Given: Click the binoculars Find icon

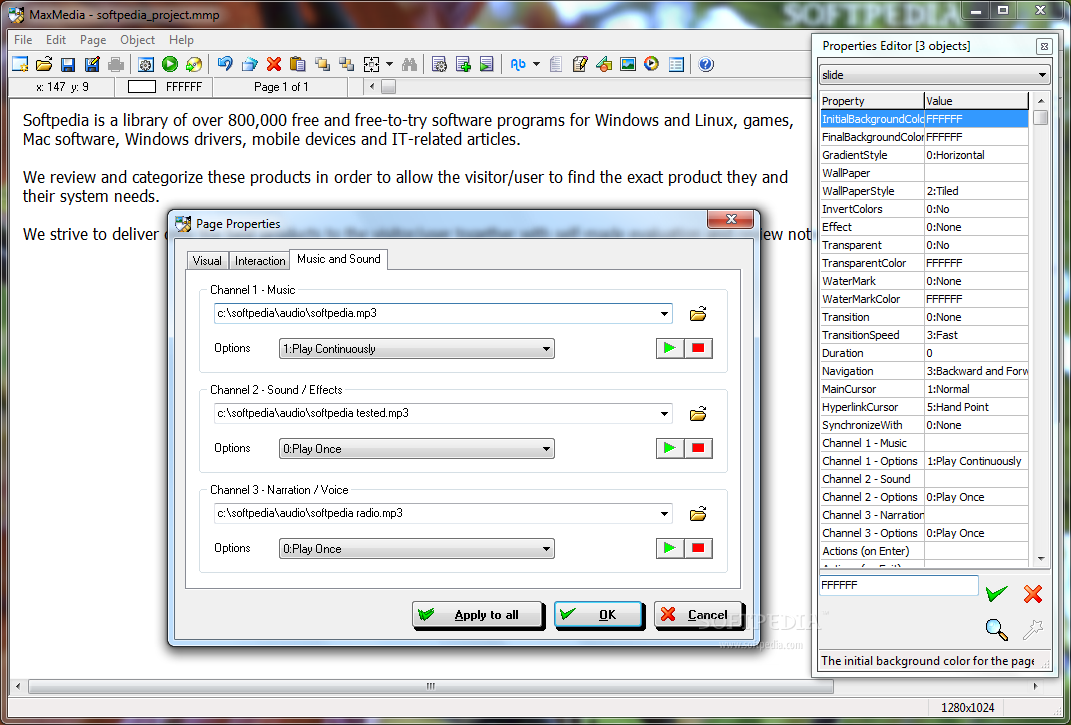Looking at the screenshot, I should [409, 64].
